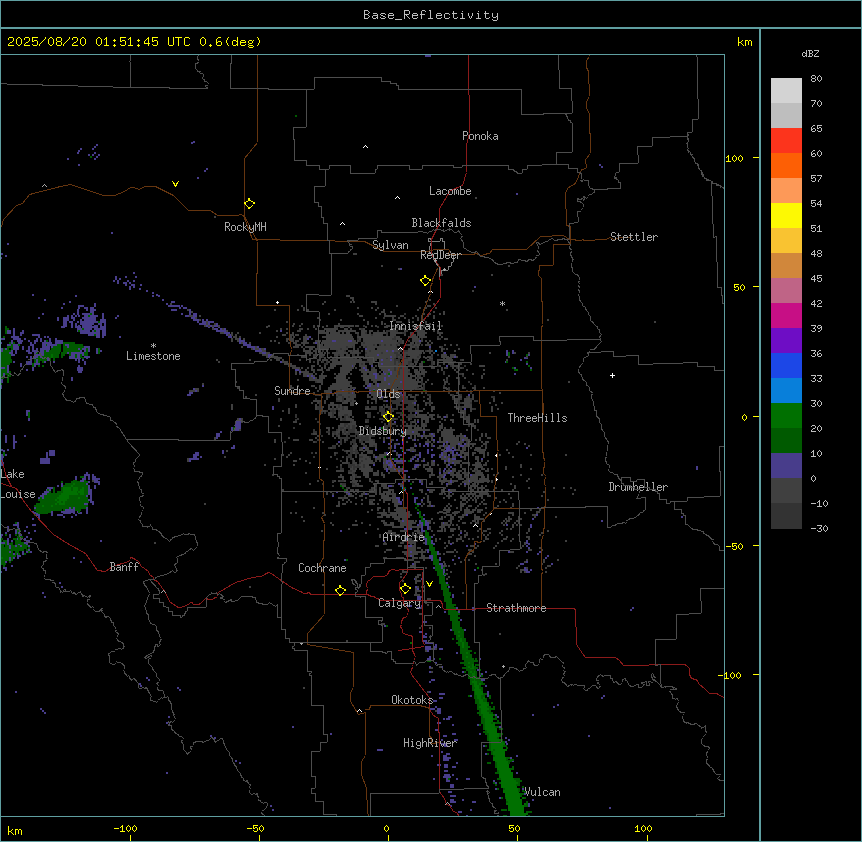This screenshot has width=862, height=842.
Task: Click the Innisfail label
Action: click(415, 326)
